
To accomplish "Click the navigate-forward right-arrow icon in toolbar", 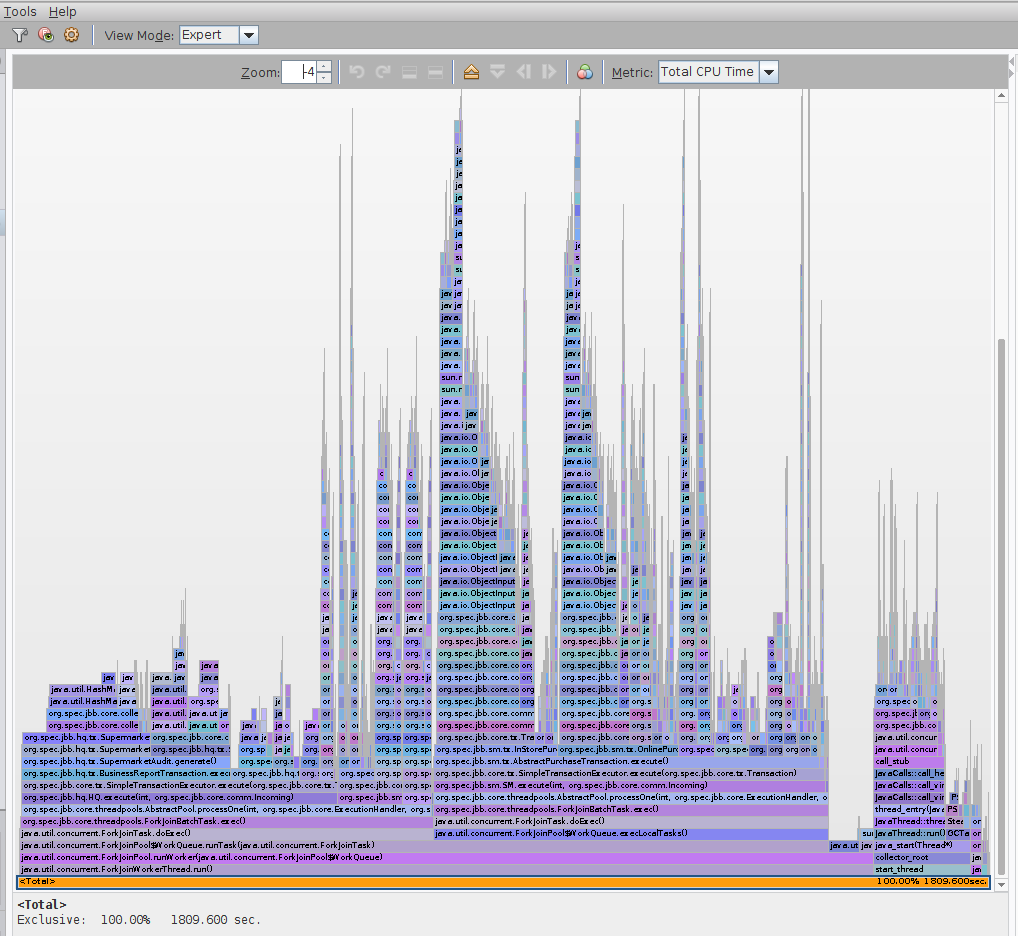I will coord(548,71).
